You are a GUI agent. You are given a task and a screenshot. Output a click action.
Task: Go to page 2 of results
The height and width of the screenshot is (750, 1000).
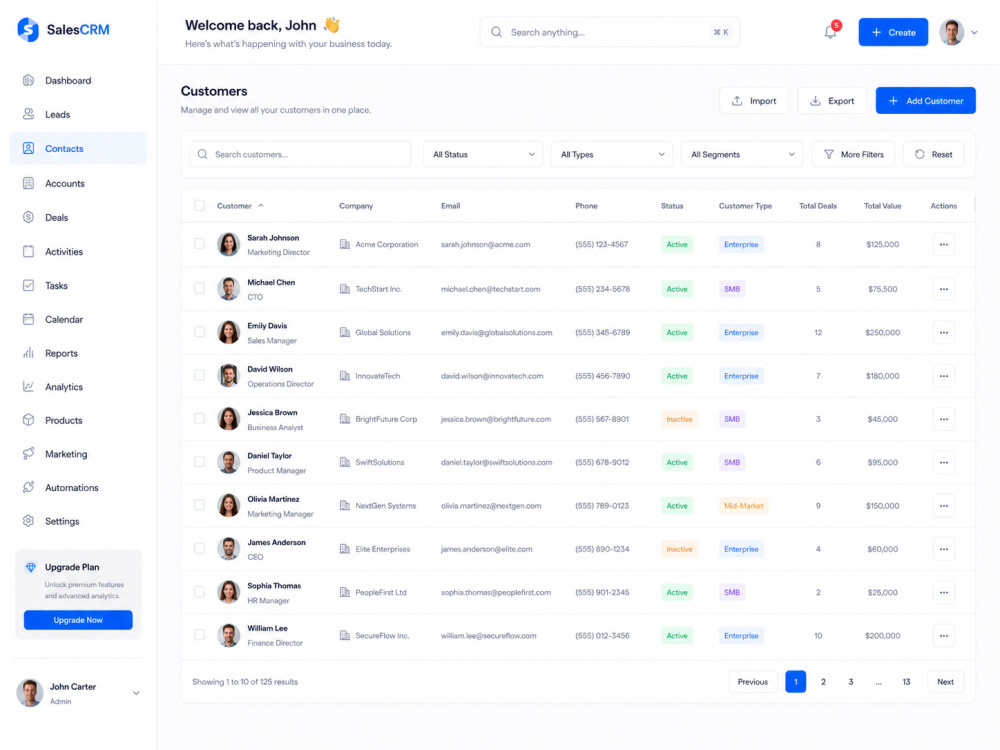pyautogui.click(x=823, y=682)
